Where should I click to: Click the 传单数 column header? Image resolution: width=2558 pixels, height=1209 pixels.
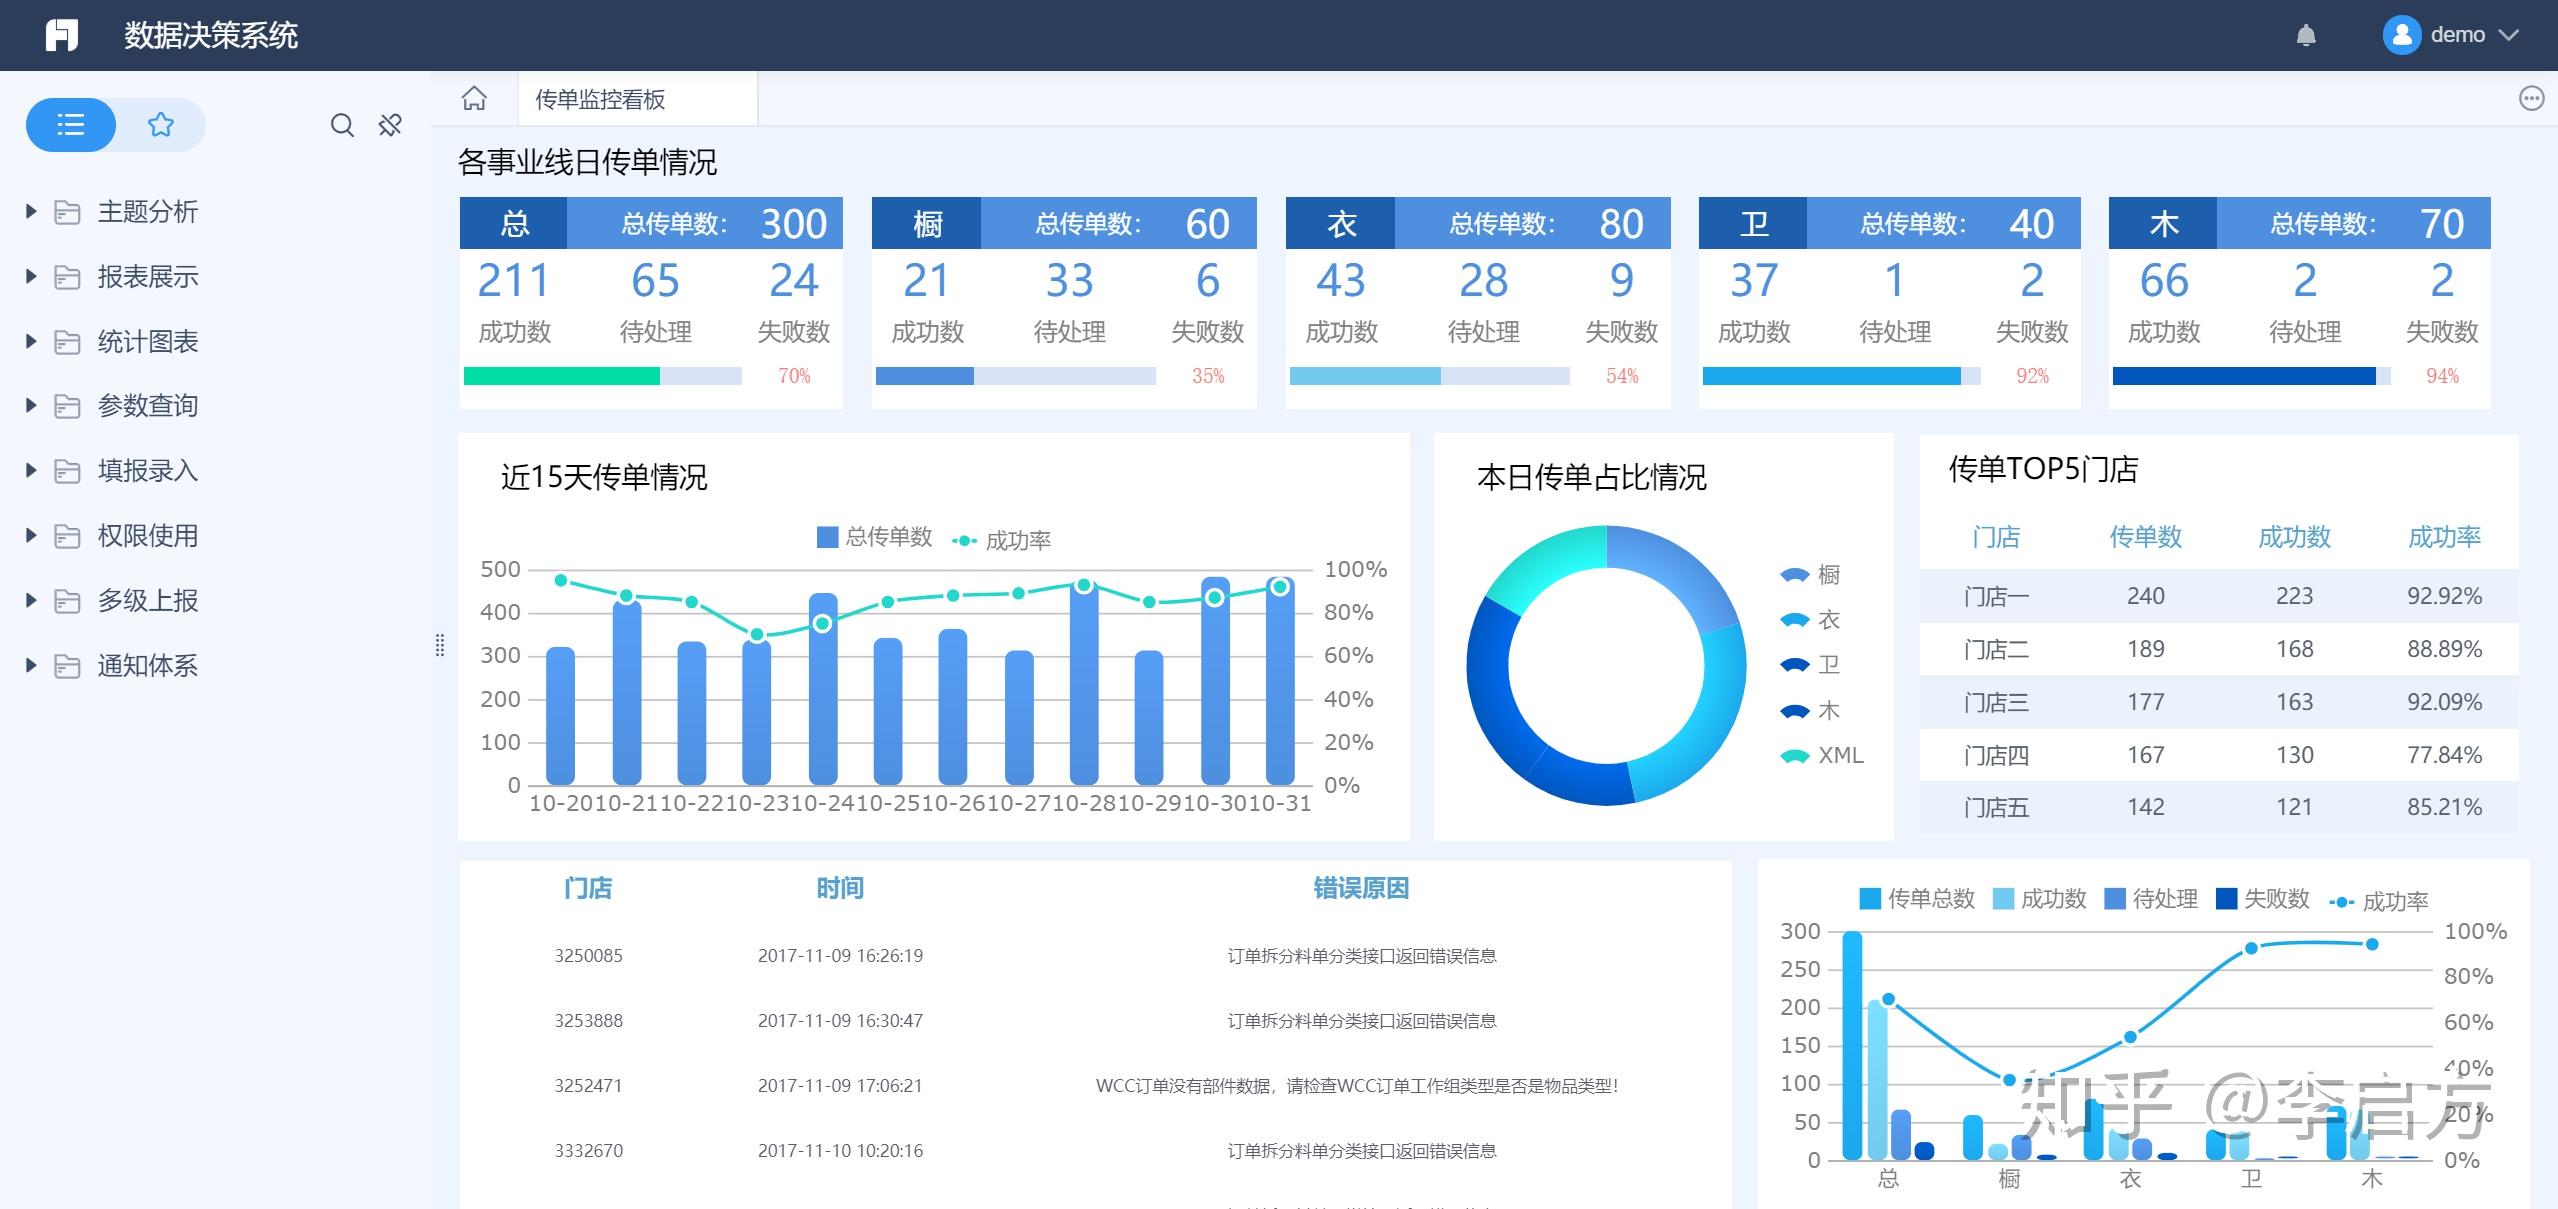click(x=2146, y=537)
